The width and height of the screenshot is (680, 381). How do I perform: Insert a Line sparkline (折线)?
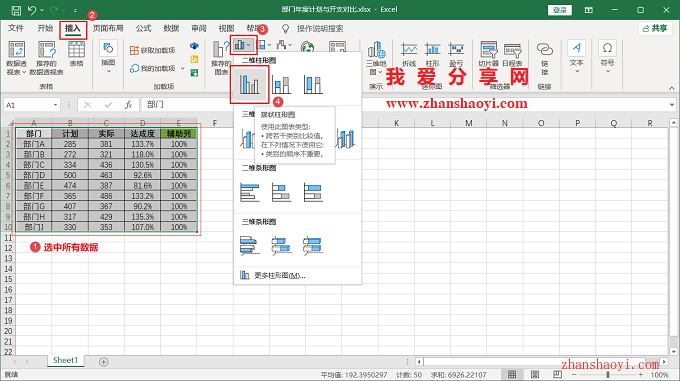tap(409, 54)
